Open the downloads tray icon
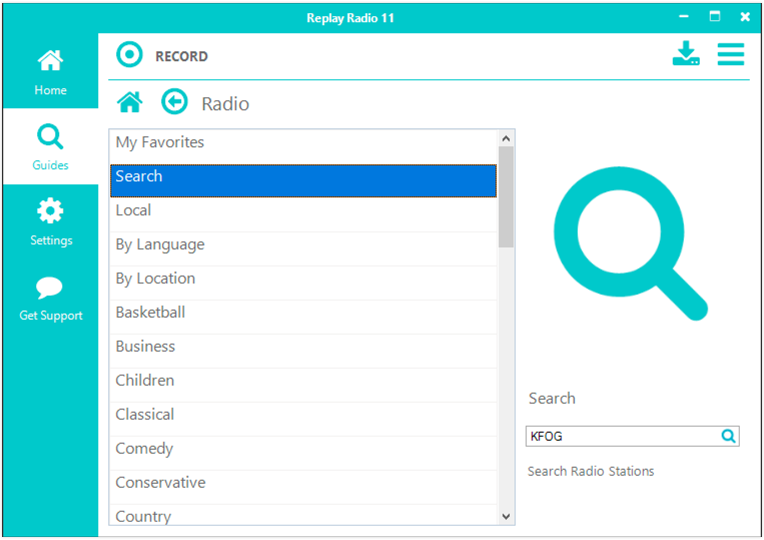 [x=686, y=54]
